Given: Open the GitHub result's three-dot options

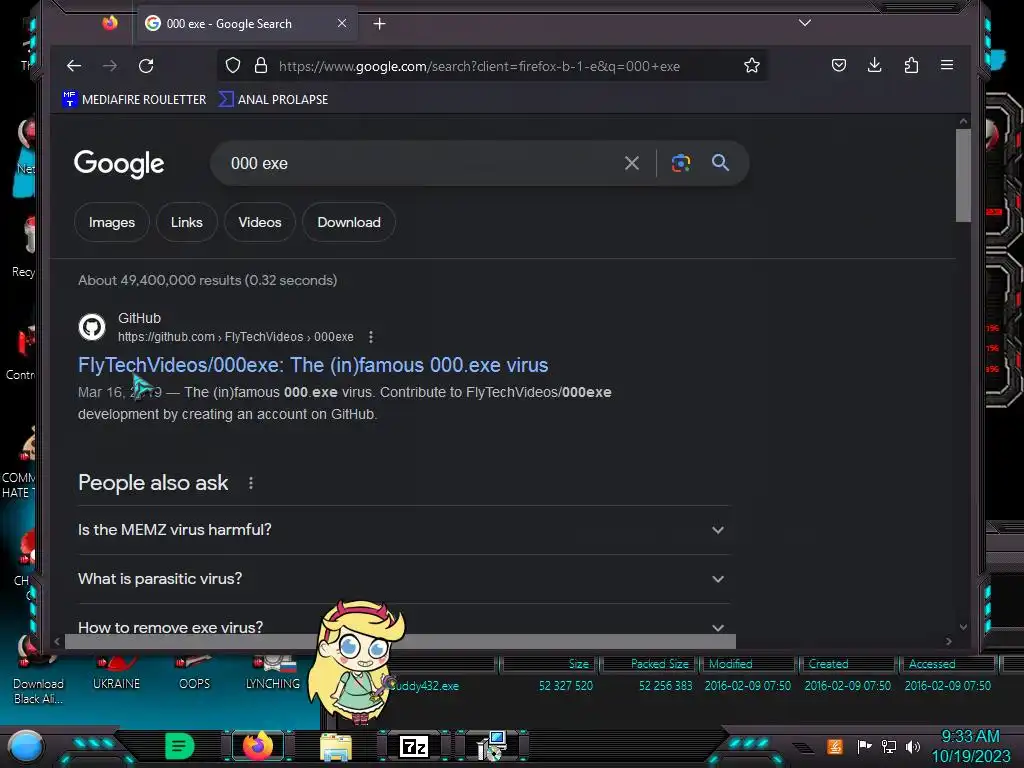Looking at the screenshot, I should [371, 337].
